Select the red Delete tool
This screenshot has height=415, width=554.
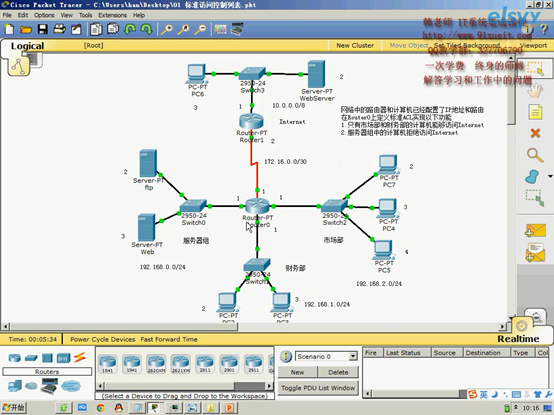point(535,133)
